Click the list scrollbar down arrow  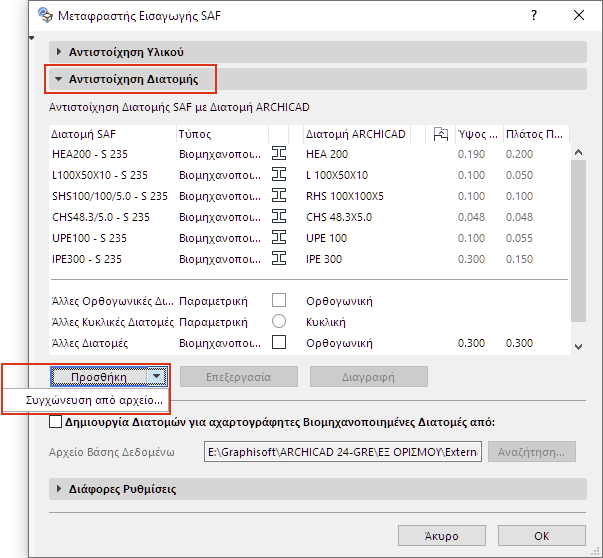[578, 347]
